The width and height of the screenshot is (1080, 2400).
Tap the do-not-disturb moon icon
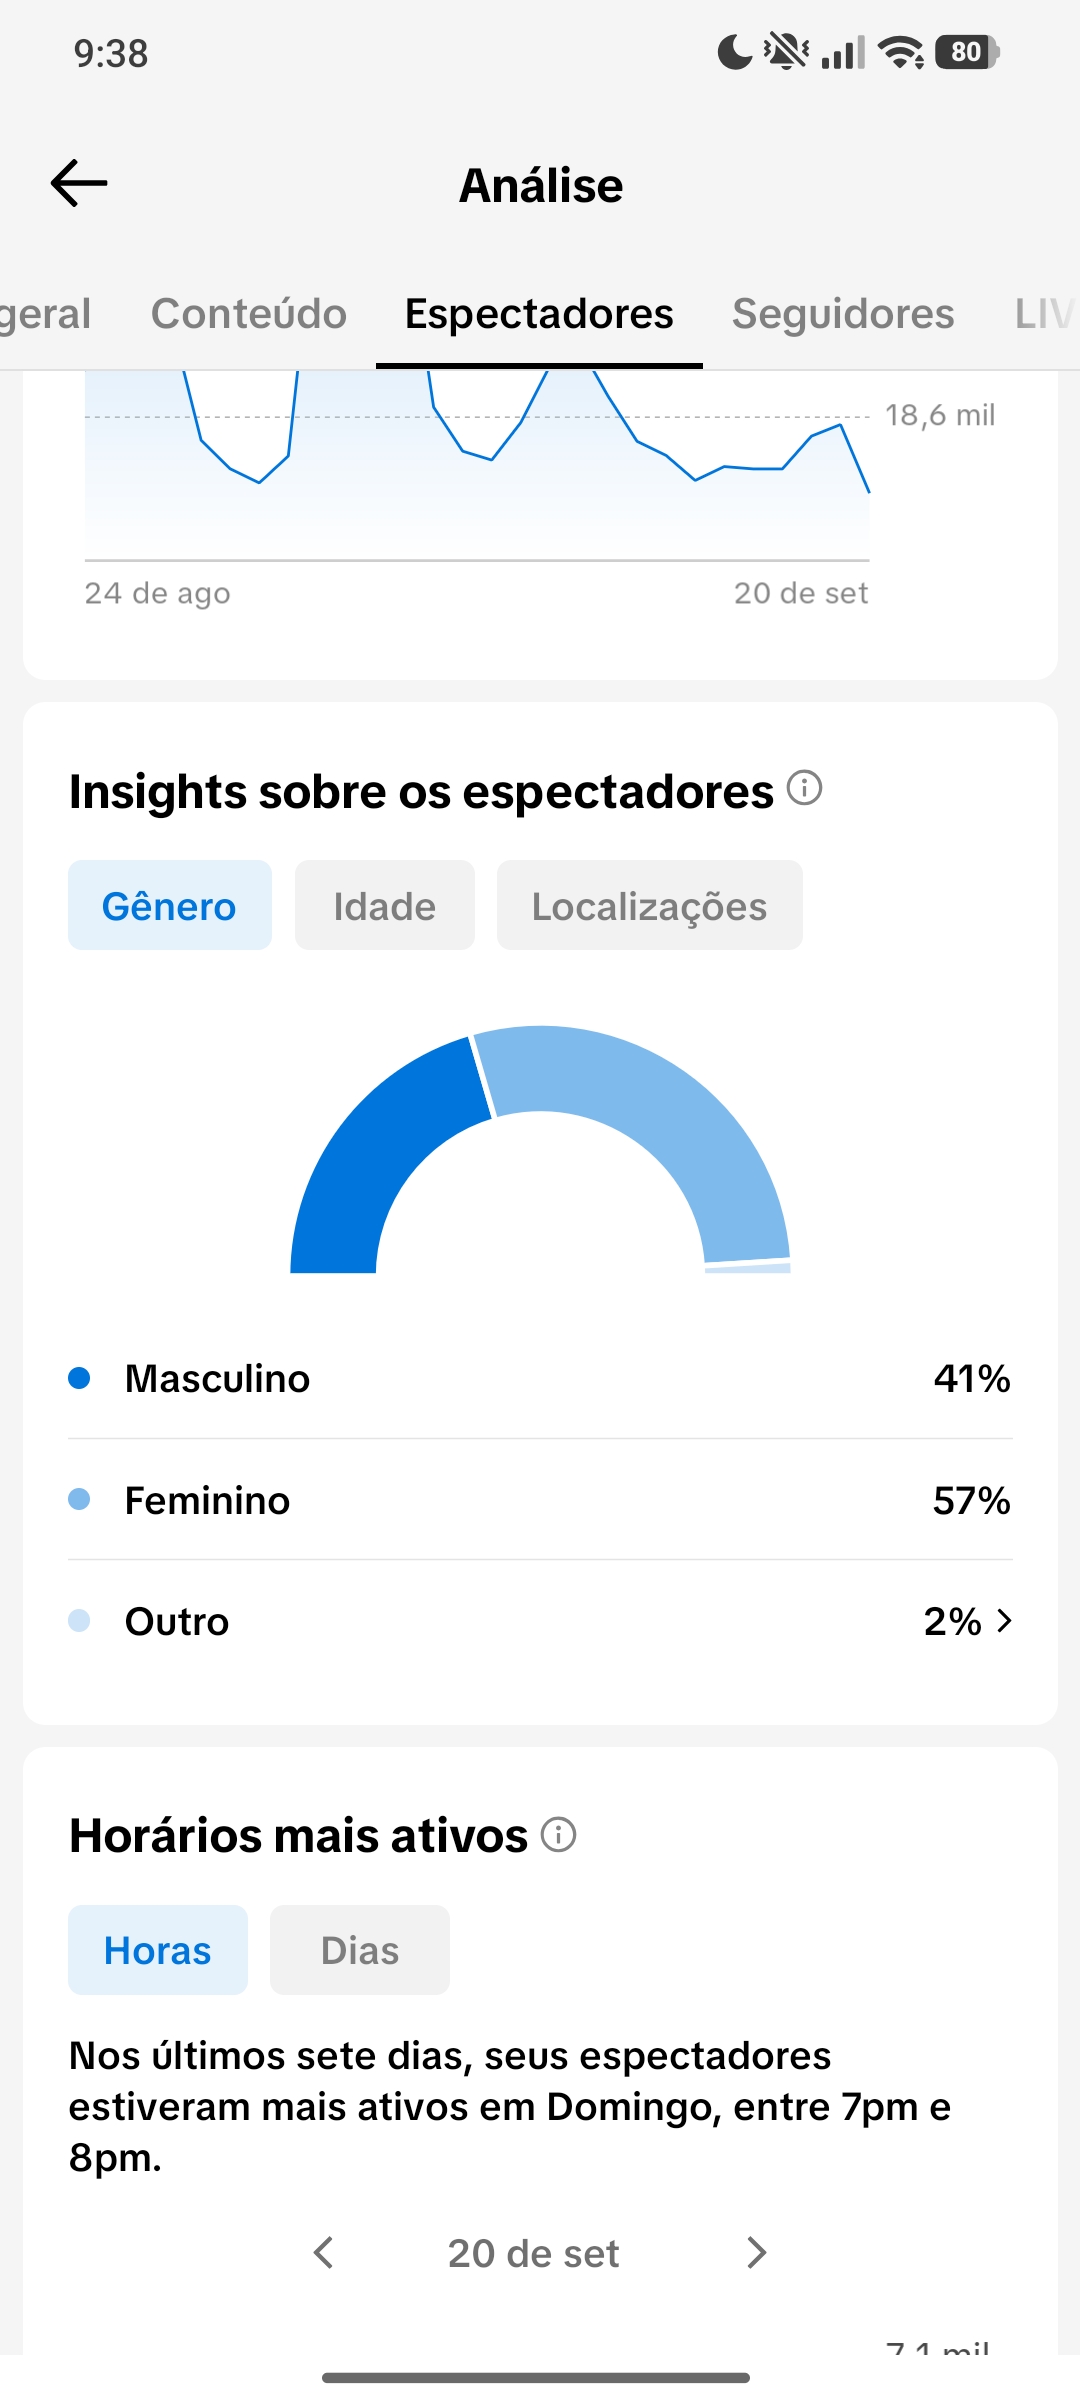pyautogui.click(x=735, y=52)
